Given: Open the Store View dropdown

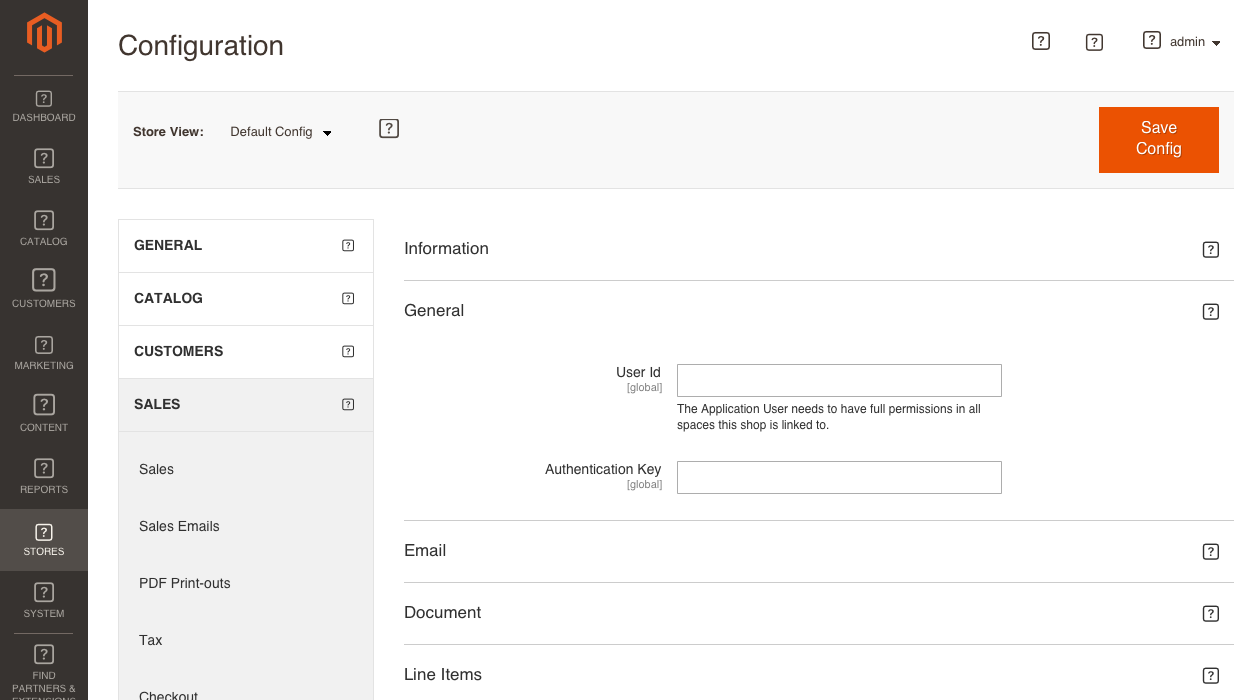Looking at the screenshot, I should pyautogui.click(x=280, y=131).
